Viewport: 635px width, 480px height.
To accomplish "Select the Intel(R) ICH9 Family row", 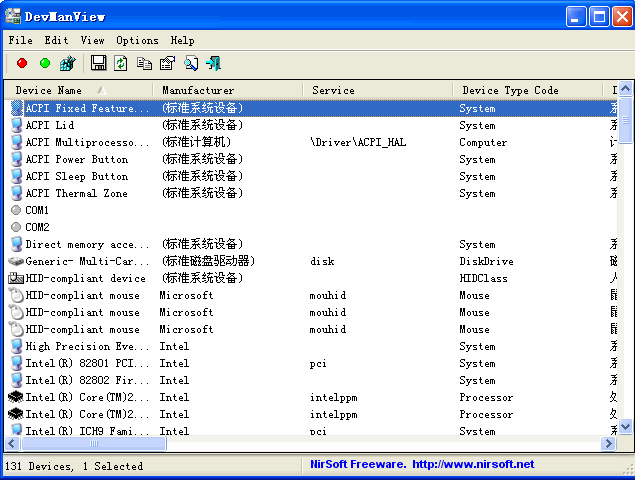I will 311,429.
